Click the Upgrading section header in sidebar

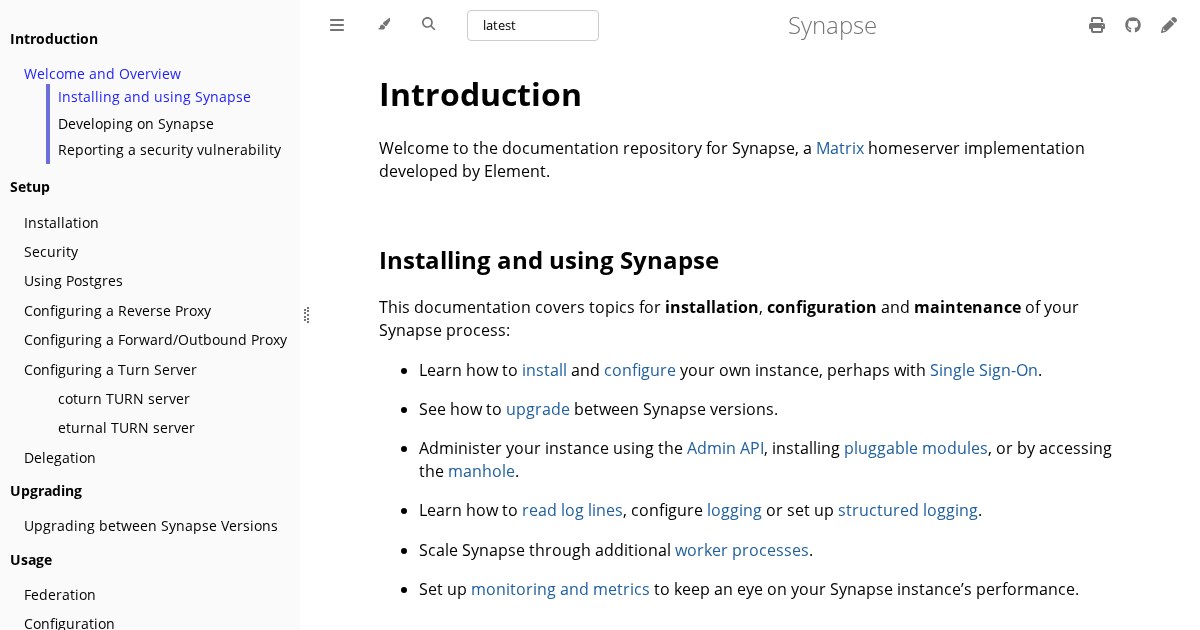pos(46,491)
